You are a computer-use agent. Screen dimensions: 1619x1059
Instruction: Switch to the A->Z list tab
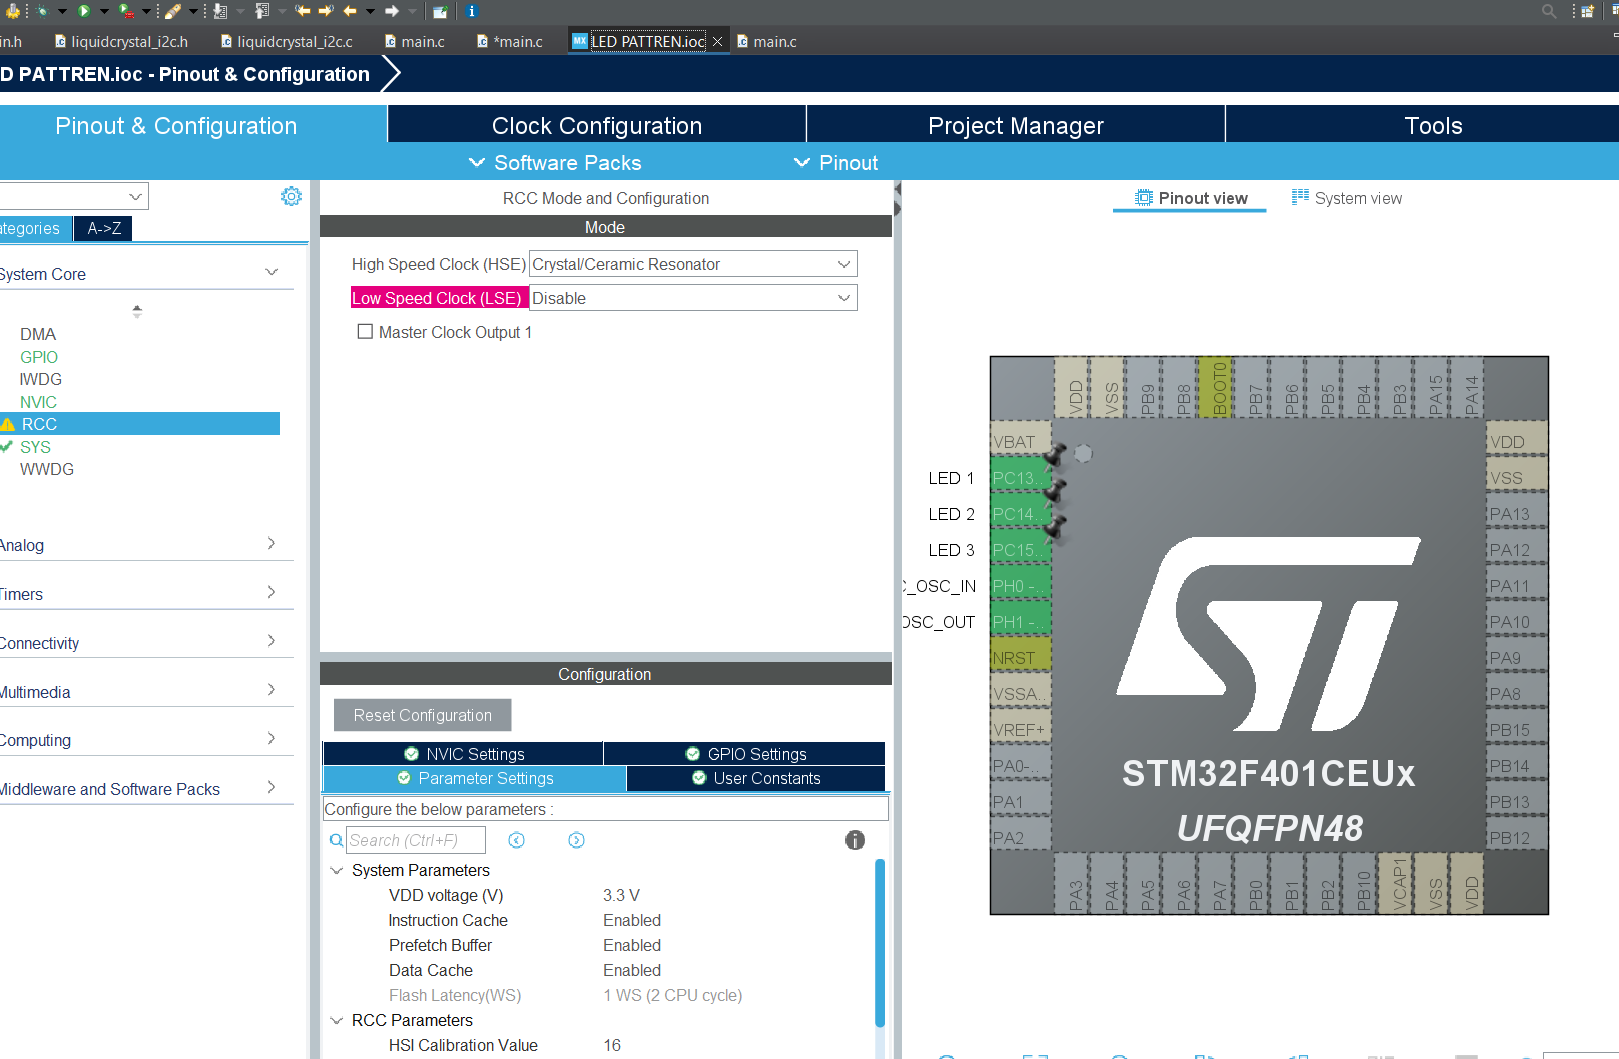click(x=104, y=228)
